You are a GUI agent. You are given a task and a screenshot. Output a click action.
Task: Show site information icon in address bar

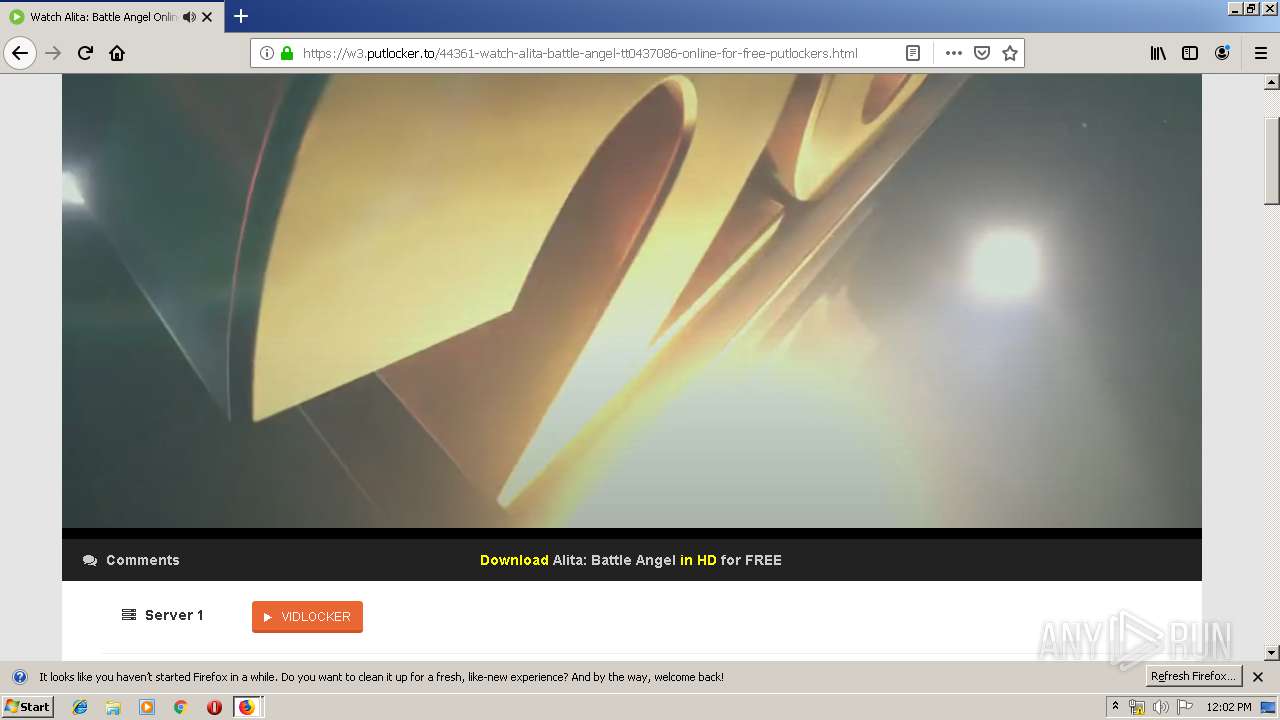pyautogui.click(x=267, y=53)
